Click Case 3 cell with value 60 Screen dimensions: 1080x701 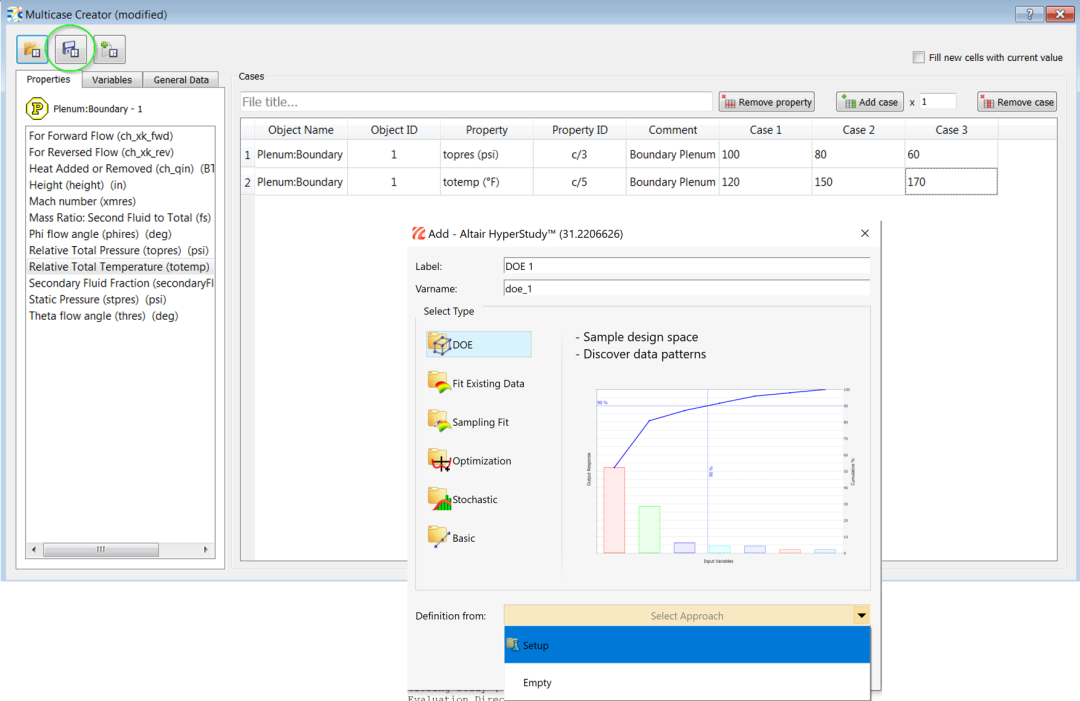951,154
